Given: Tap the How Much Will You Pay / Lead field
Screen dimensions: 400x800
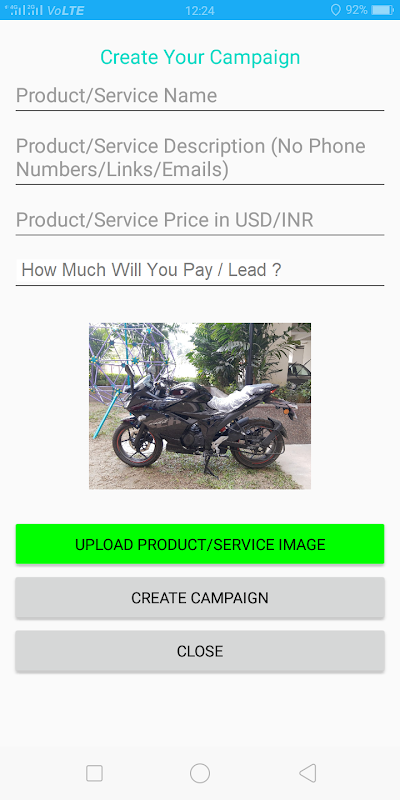Looking at the screenshot, I should pyautogui.click(x=199, y=270).
